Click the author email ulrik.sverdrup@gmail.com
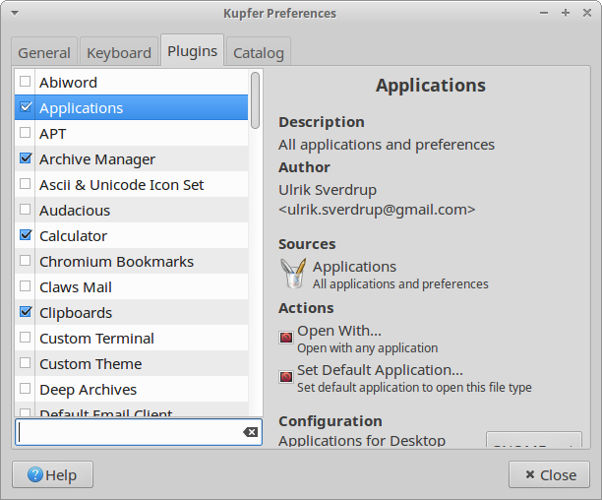The height and width of the screenshot is (500, 602). pos(377,210)
